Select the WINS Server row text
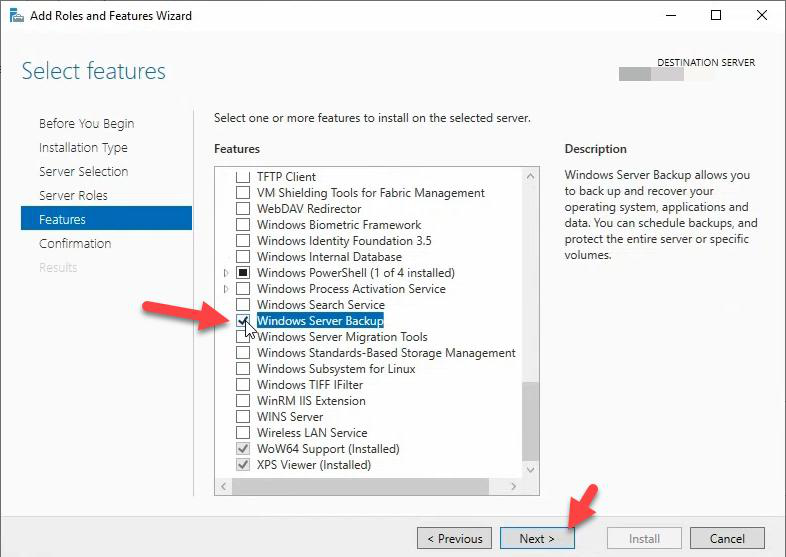 click(290, 417)
